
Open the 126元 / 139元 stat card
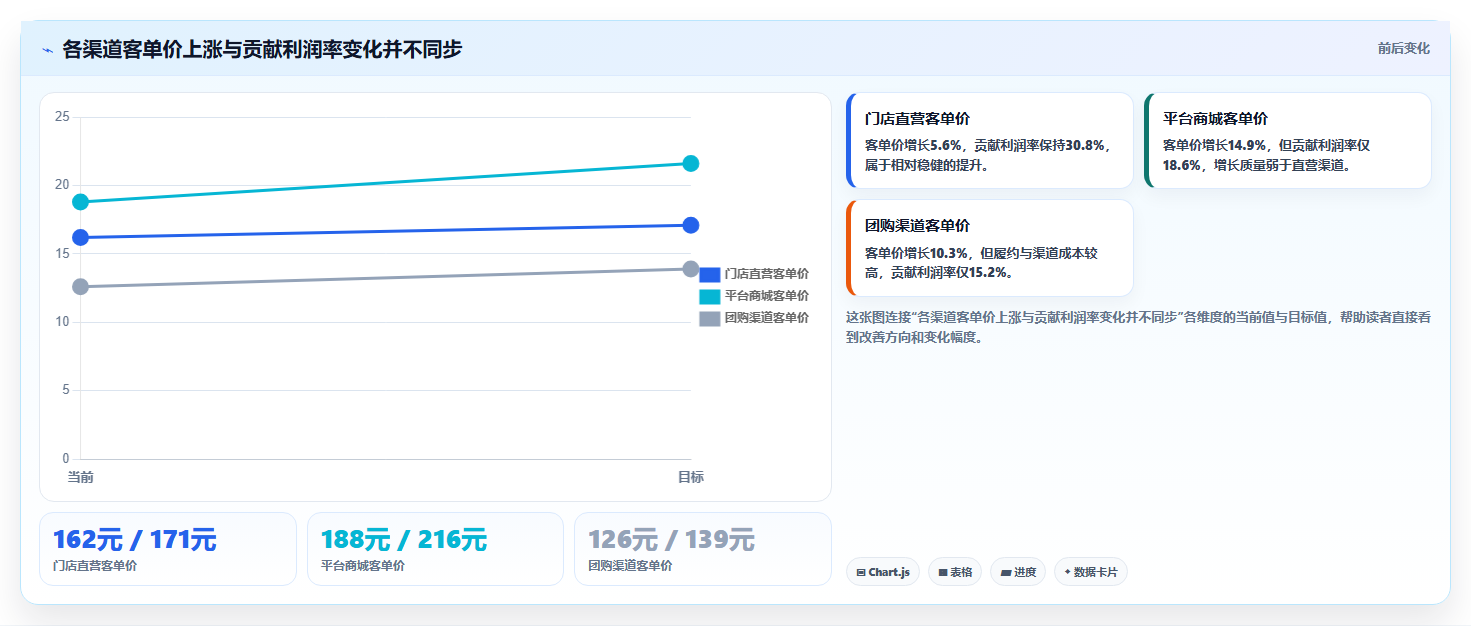point(703,549)
